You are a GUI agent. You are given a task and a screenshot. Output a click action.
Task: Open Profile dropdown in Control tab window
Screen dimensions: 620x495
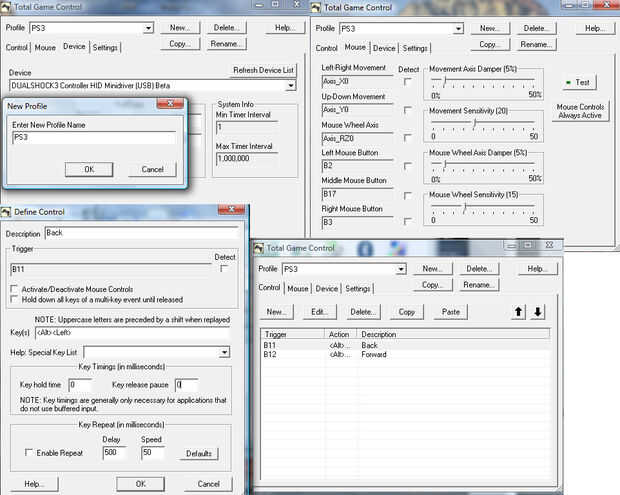pos(401,269)
